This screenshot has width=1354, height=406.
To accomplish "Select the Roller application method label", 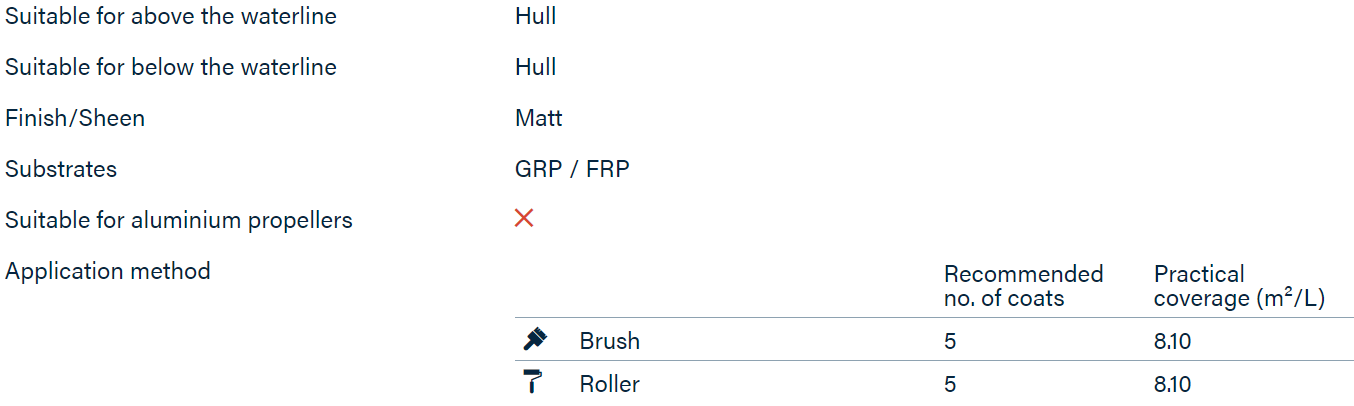I will tap(610, 384).
